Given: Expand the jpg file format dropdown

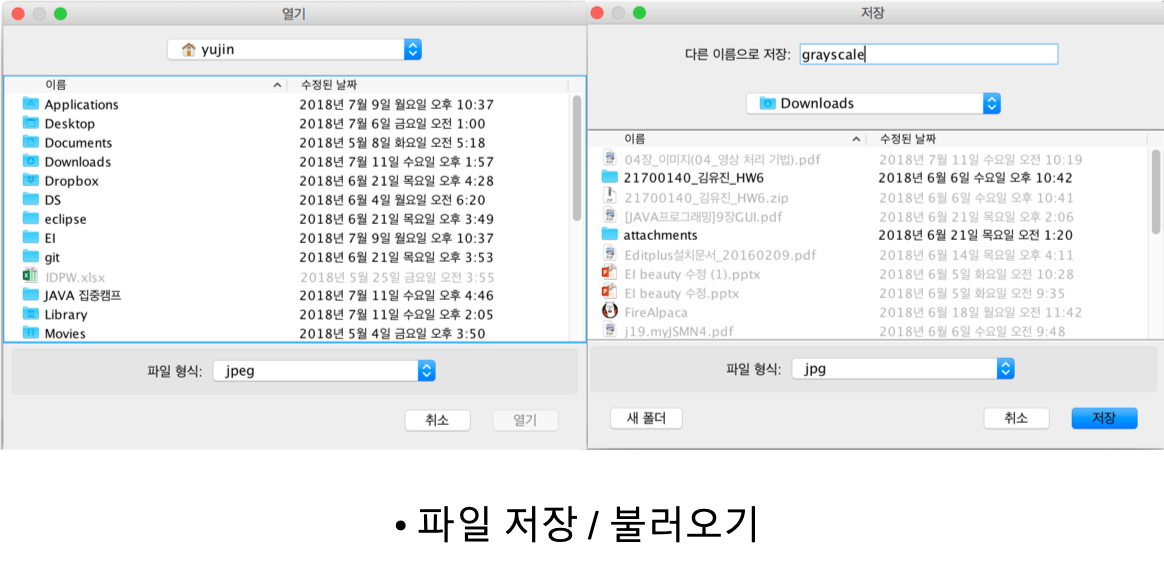Looking at the screenshot, I should tap(1005, 369).
